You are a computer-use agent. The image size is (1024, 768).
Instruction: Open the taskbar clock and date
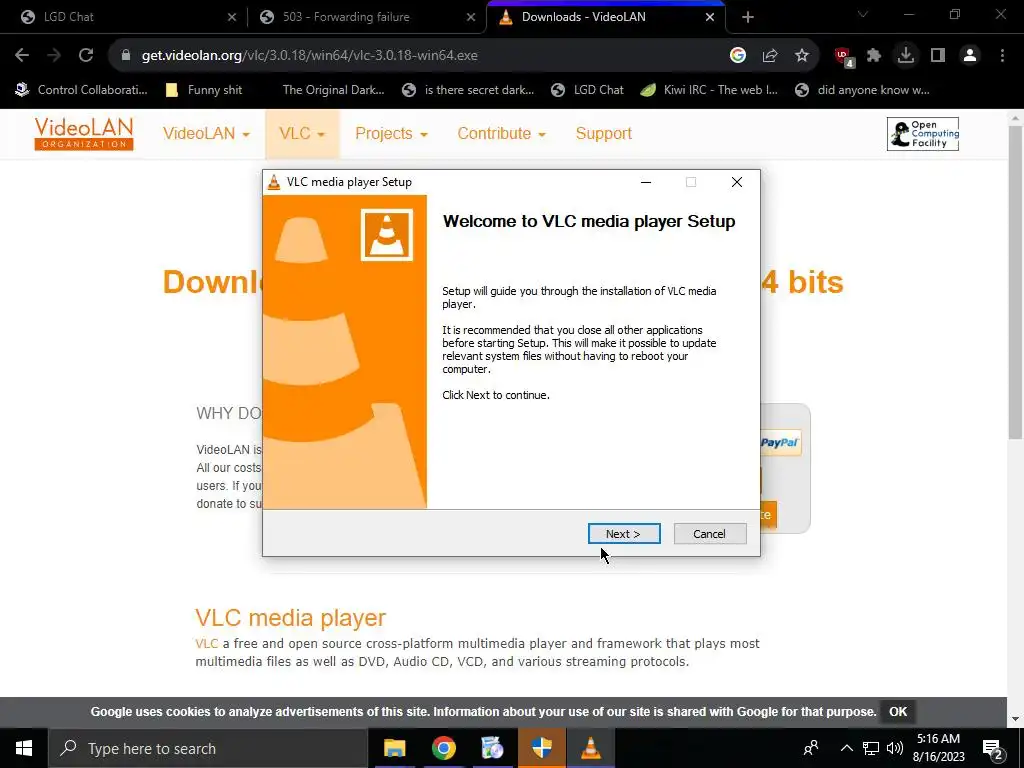click(x=938, y=748)
